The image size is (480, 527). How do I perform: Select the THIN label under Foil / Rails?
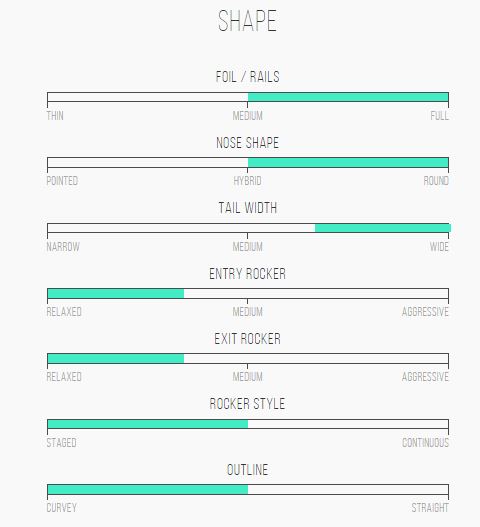[55, 116]
